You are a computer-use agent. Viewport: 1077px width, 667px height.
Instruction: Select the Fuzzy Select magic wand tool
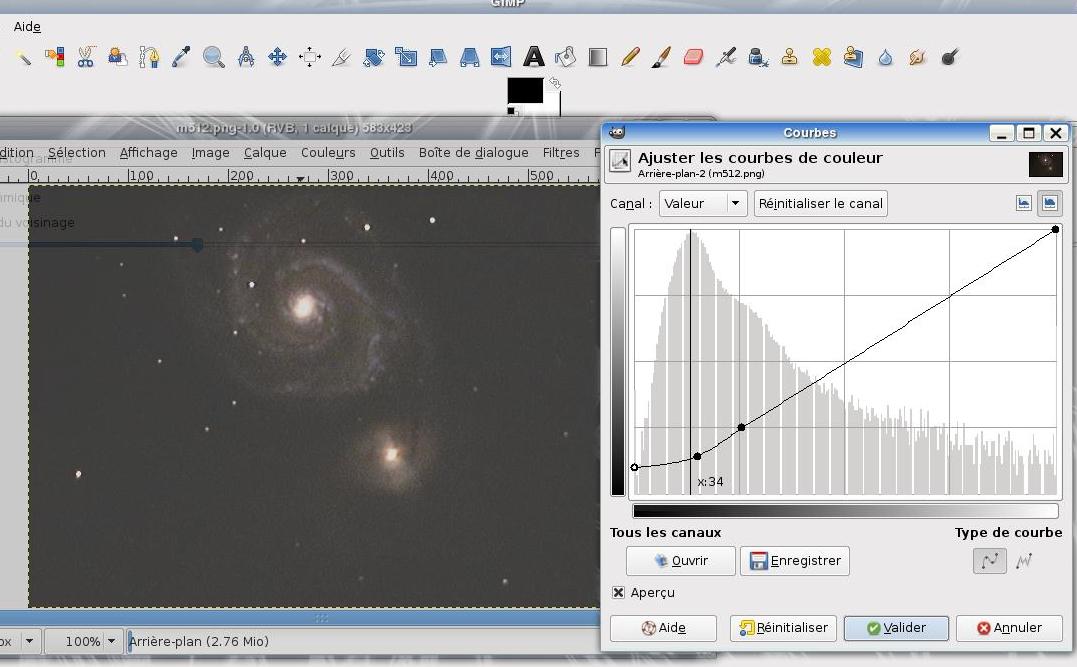point(23,57)
